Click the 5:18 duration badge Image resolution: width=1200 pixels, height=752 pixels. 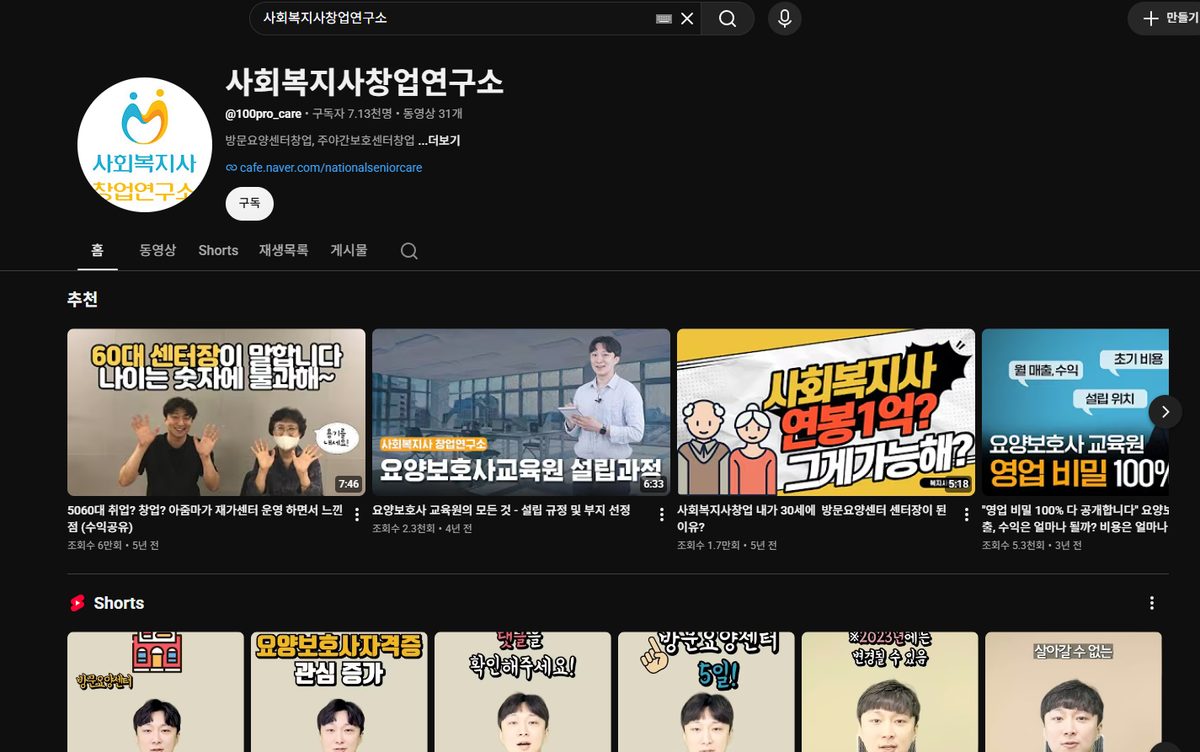[x=958, y=484]
